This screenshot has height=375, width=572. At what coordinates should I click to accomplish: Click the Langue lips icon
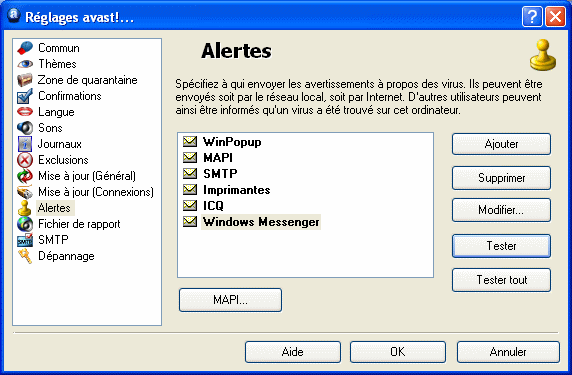click(25, 112)
